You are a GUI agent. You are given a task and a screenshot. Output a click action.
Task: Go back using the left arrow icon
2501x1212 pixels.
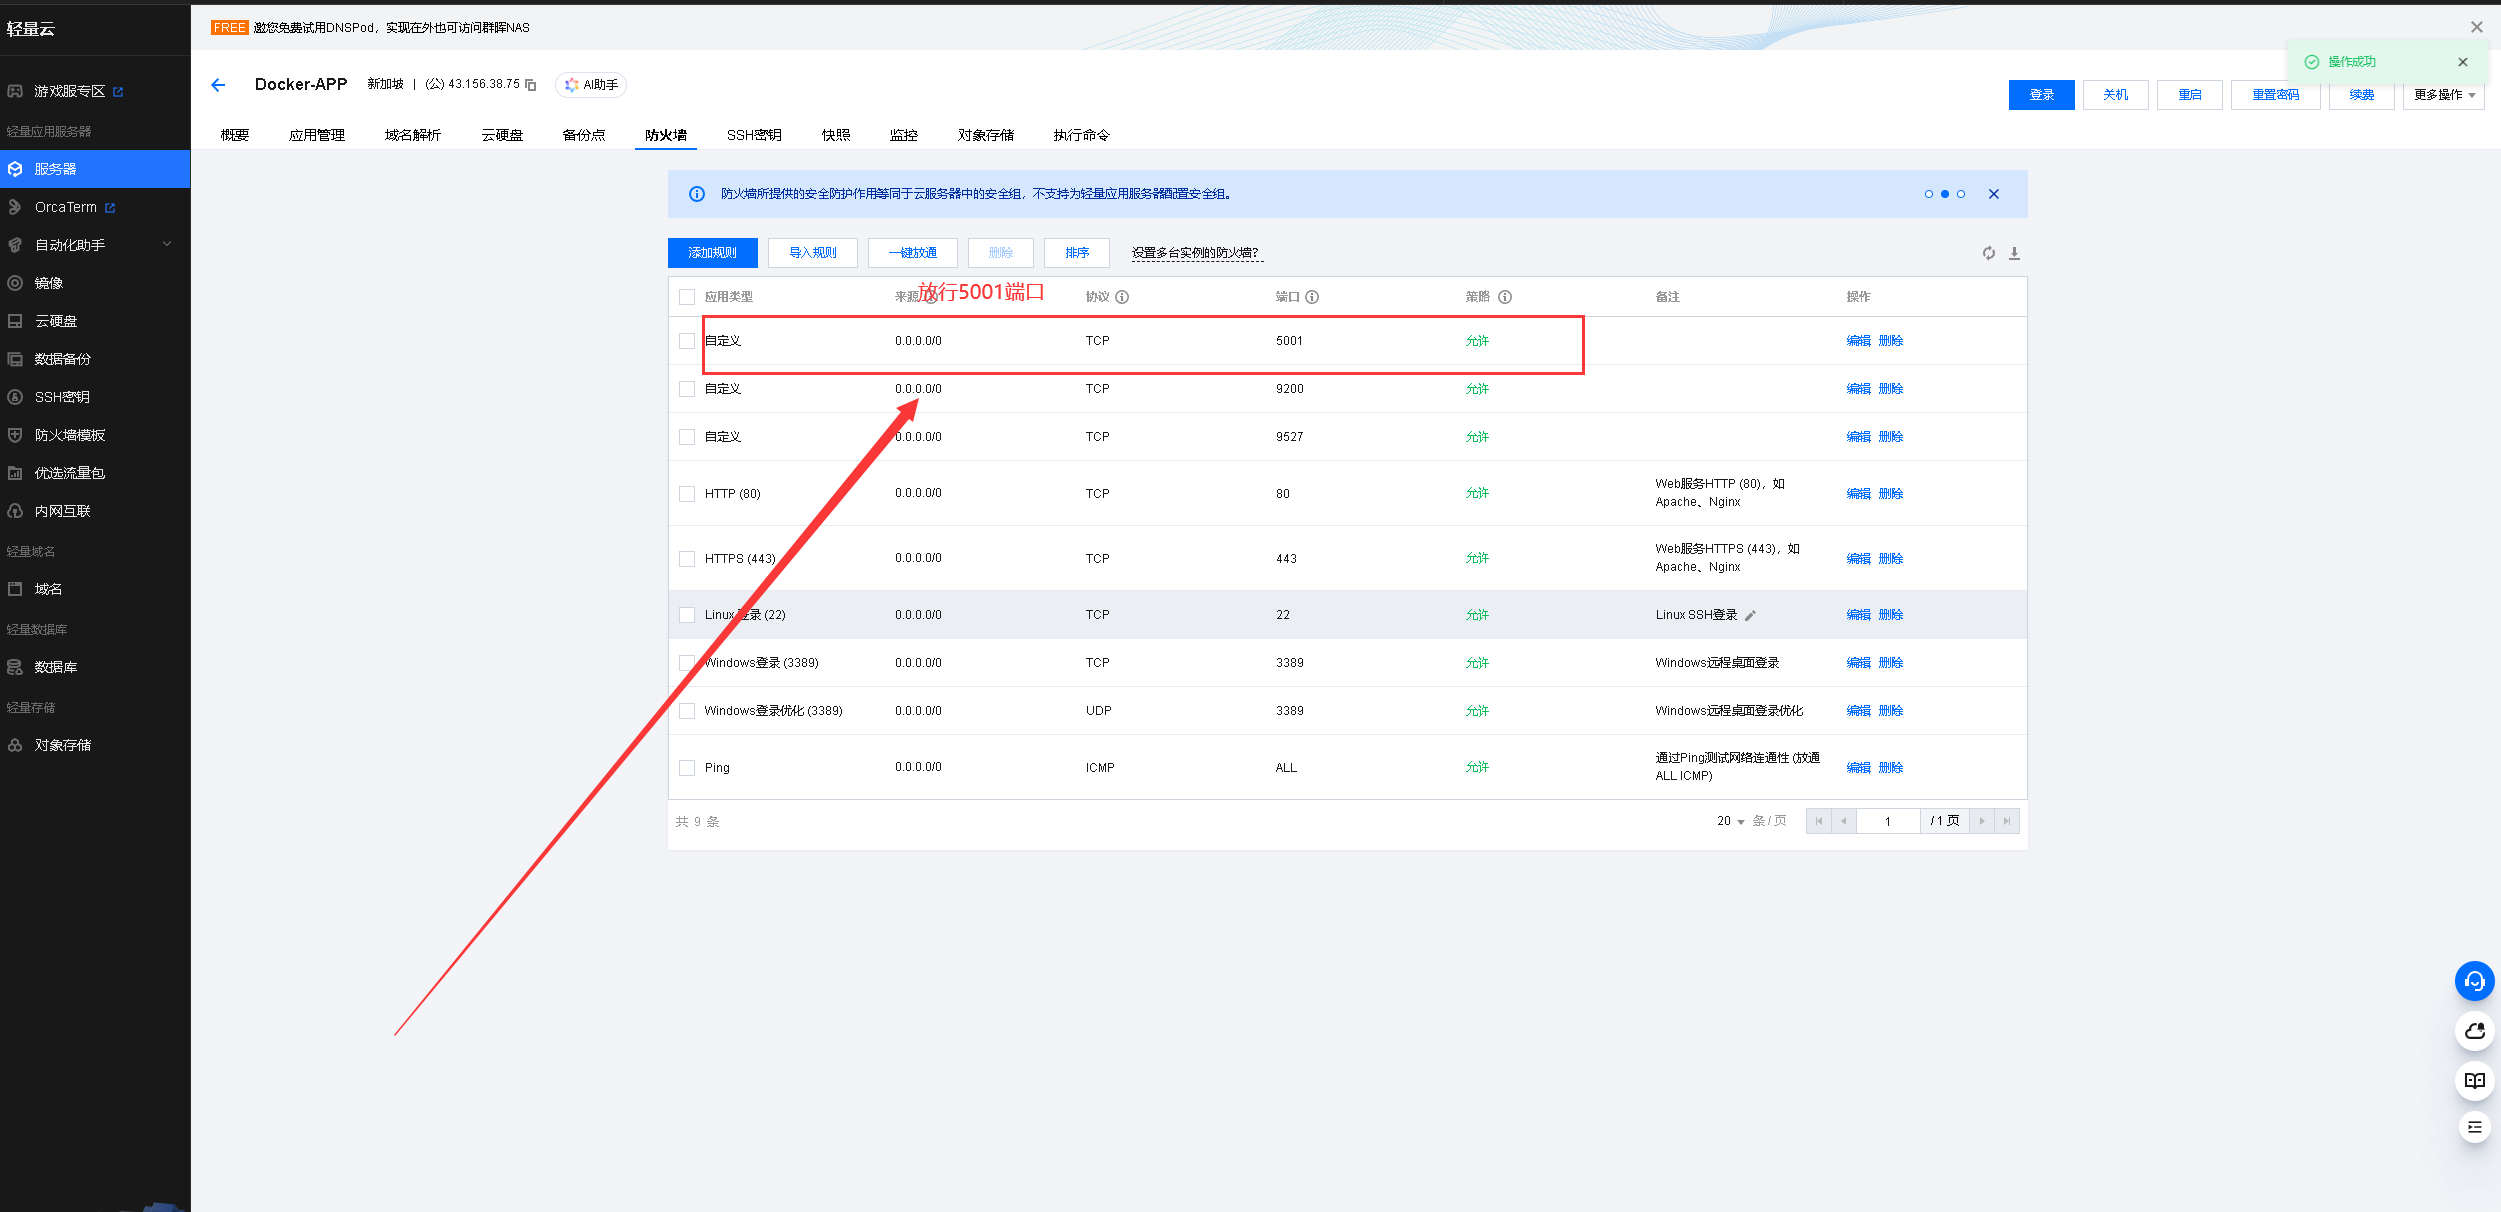pos(218,85)
